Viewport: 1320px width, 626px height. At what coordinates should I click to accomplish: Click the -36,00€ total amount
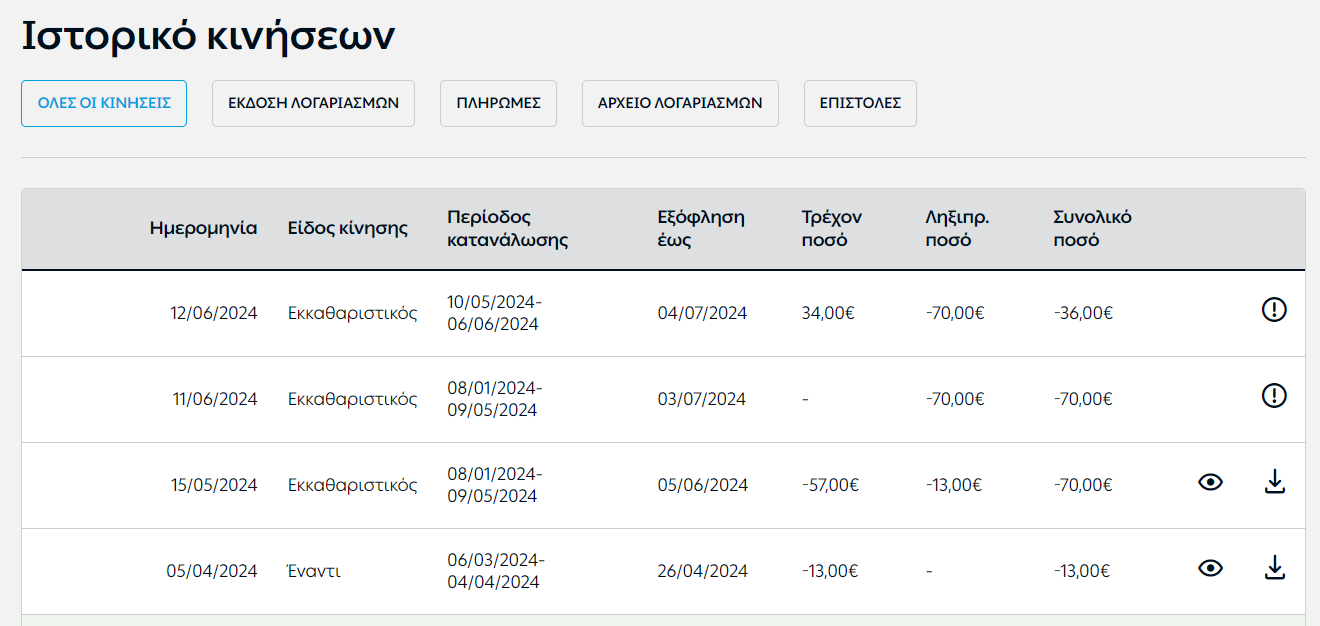[1083, 313]
